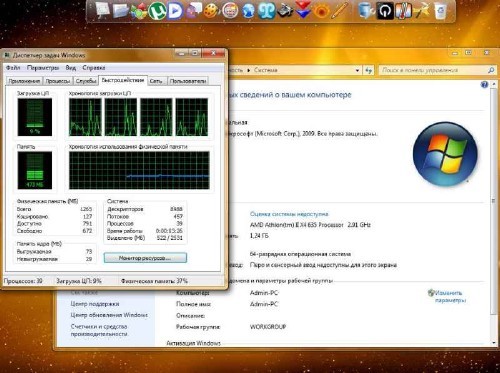Screen dimensions: 500x373
Task: Click the Загрузка ЦП: 9% status entry
Action: click(79, 281)
